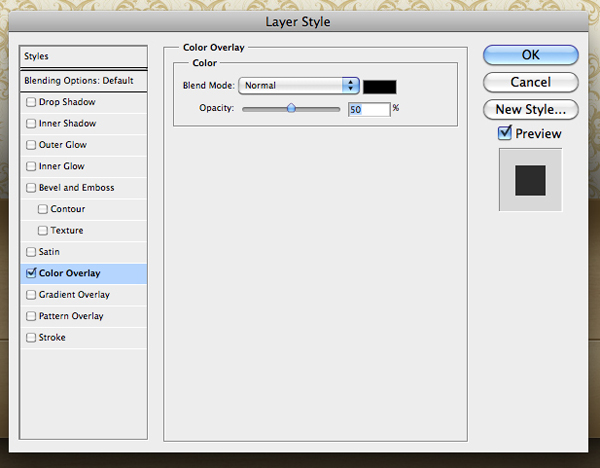Uncheck the Color Overlay checkbox
600x468 pixels.
click(31, 273)
